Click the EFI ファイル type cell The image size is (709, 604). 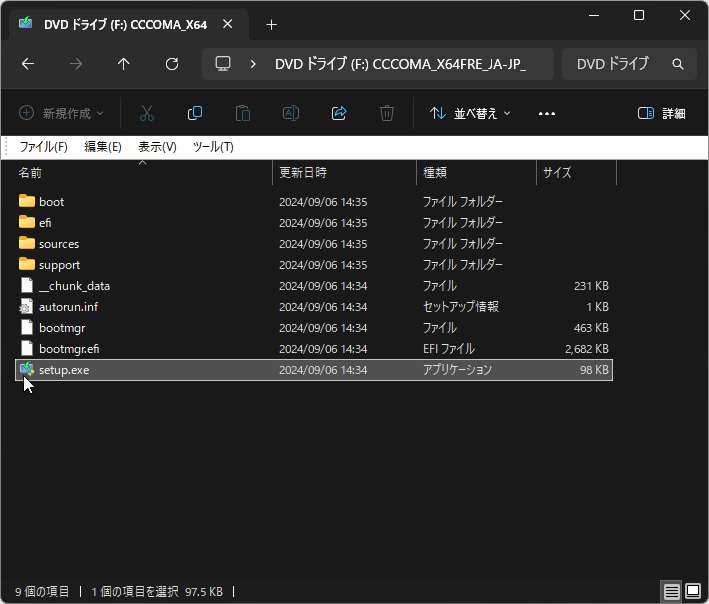[x=449, y=349]
